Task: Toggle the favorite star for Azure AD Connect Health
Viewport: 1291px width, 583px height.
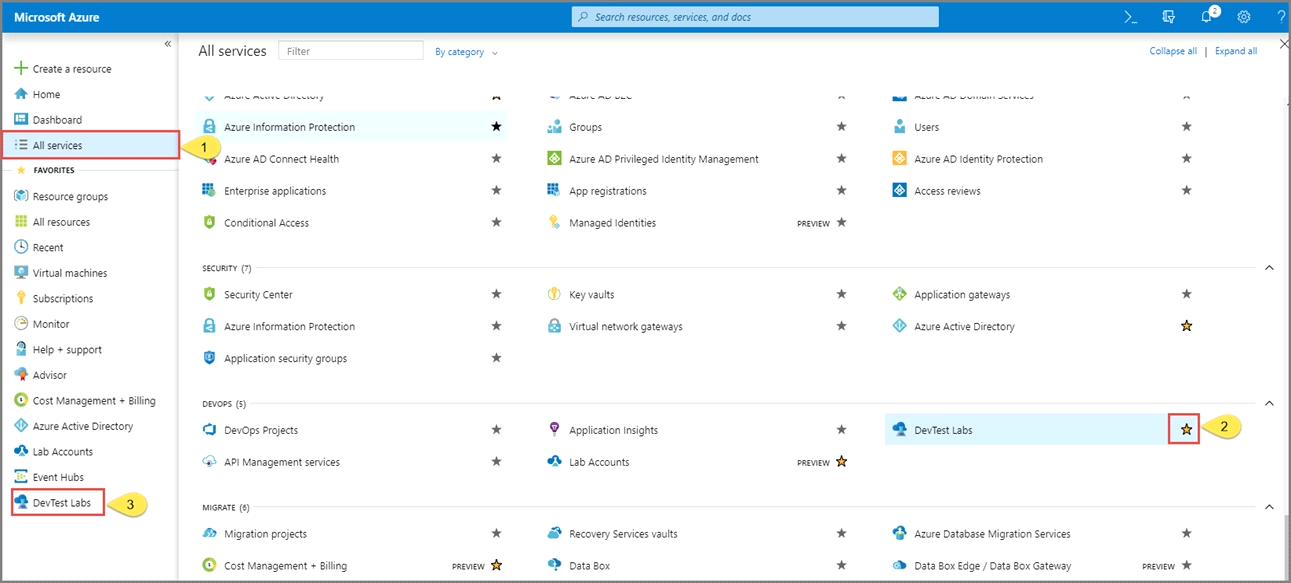Action: point(496,159)
